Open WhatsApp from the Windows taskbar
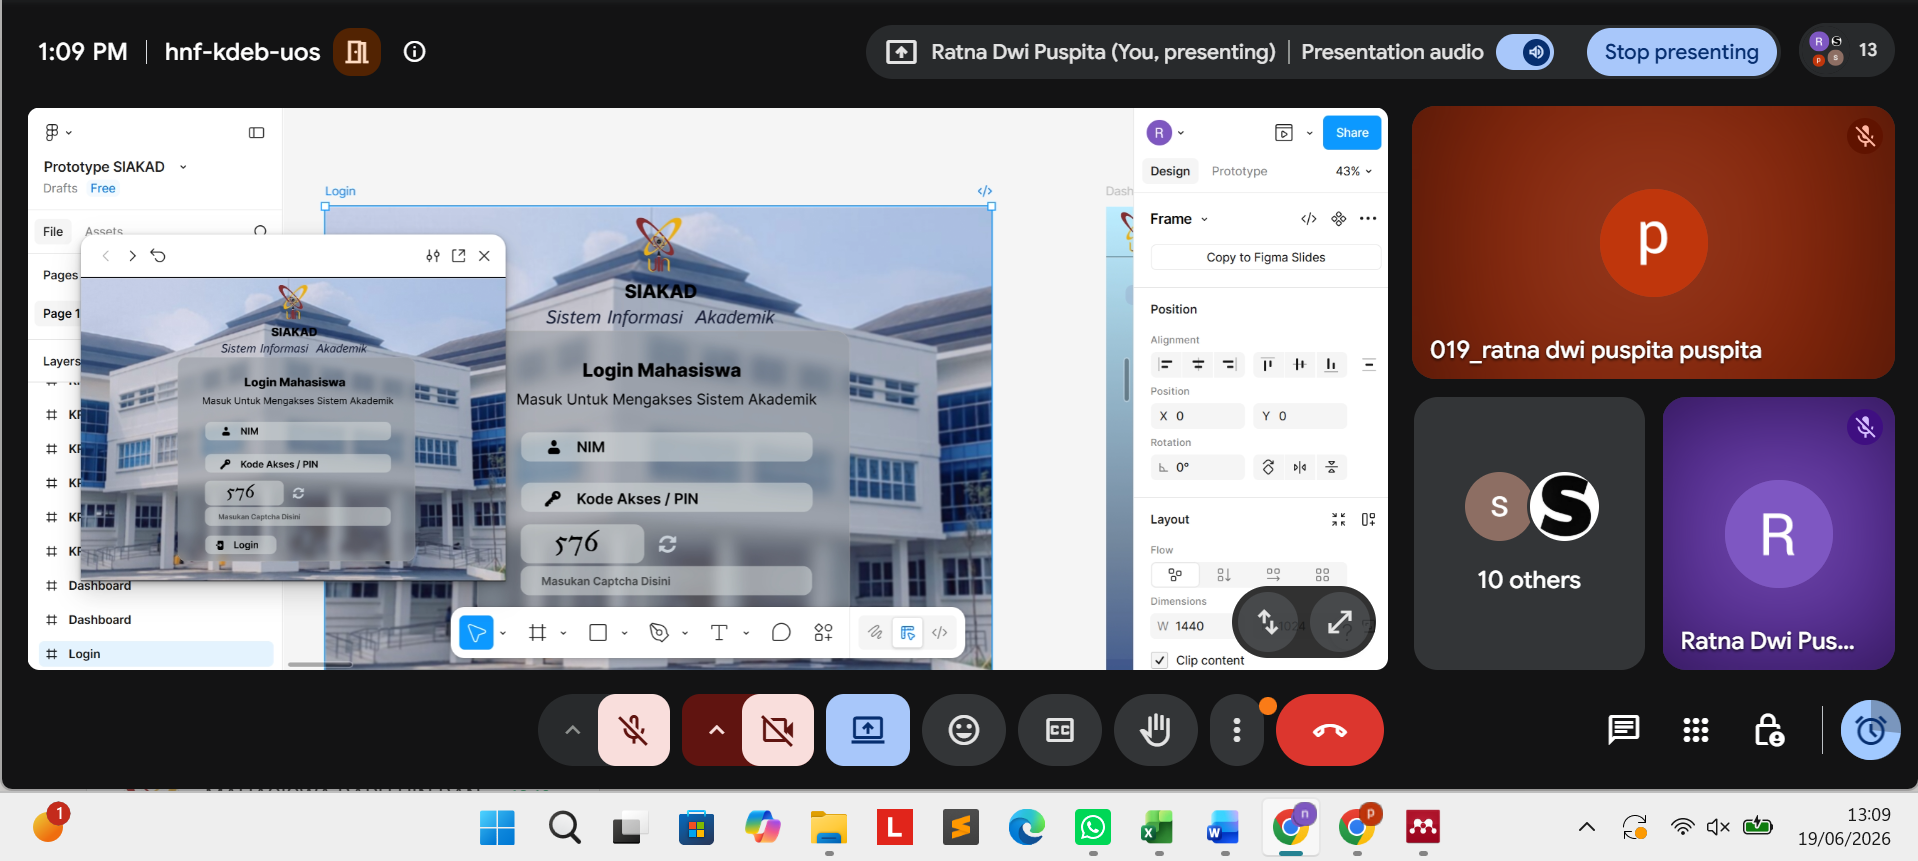The image size is (1918, 861). coord(1093,827)
